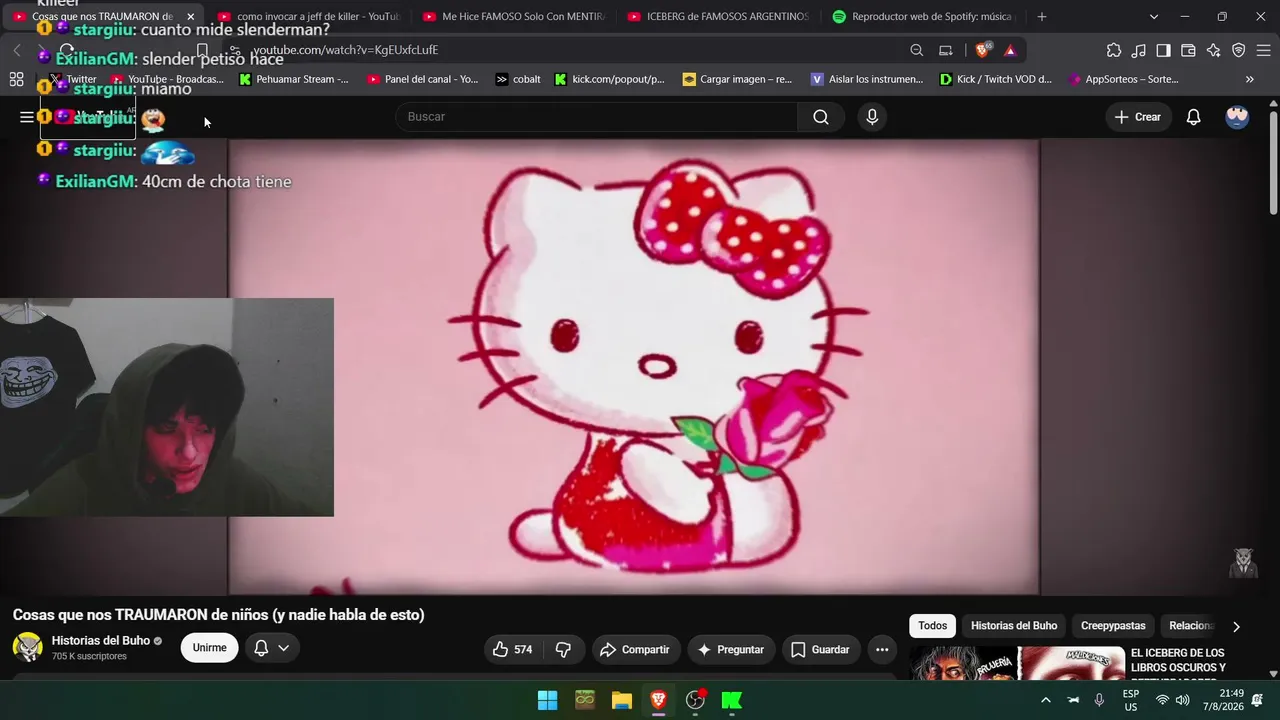Open the three-dot more actions menu

point(882,650)
